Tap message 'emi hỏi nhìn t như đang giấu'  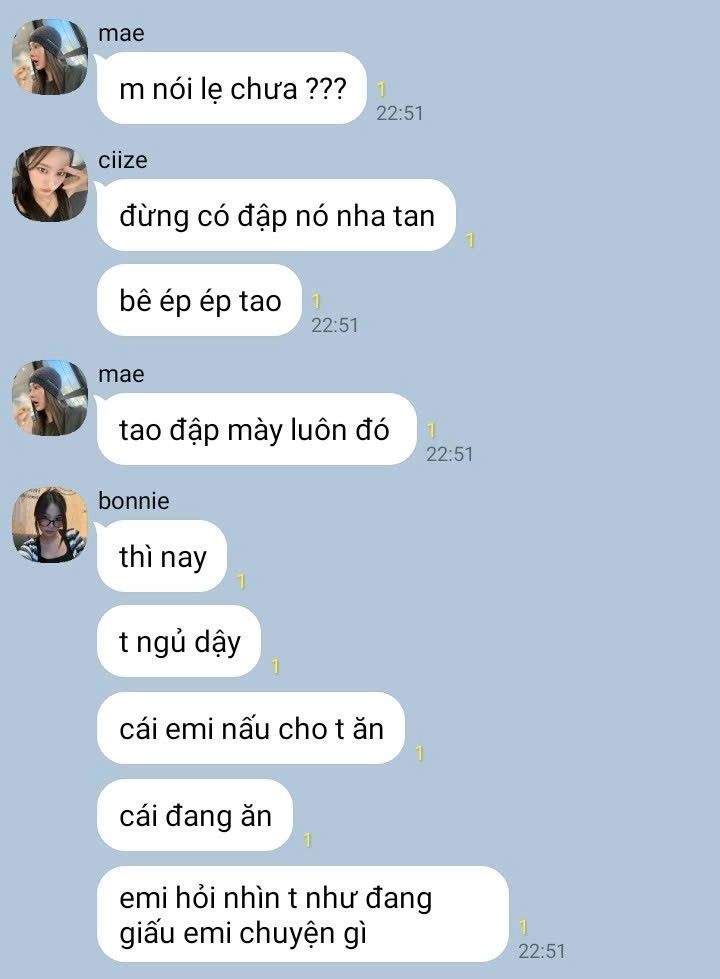303,915
